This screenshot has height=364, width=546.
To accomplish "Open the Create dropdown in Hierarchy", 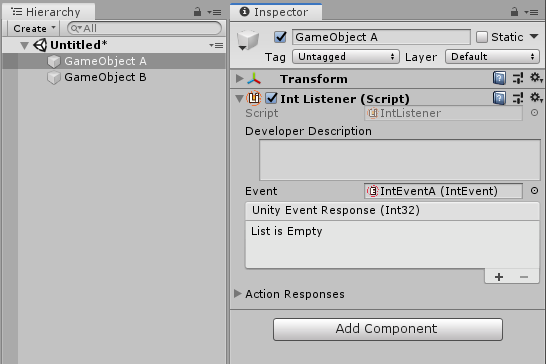I will (34, 28).
